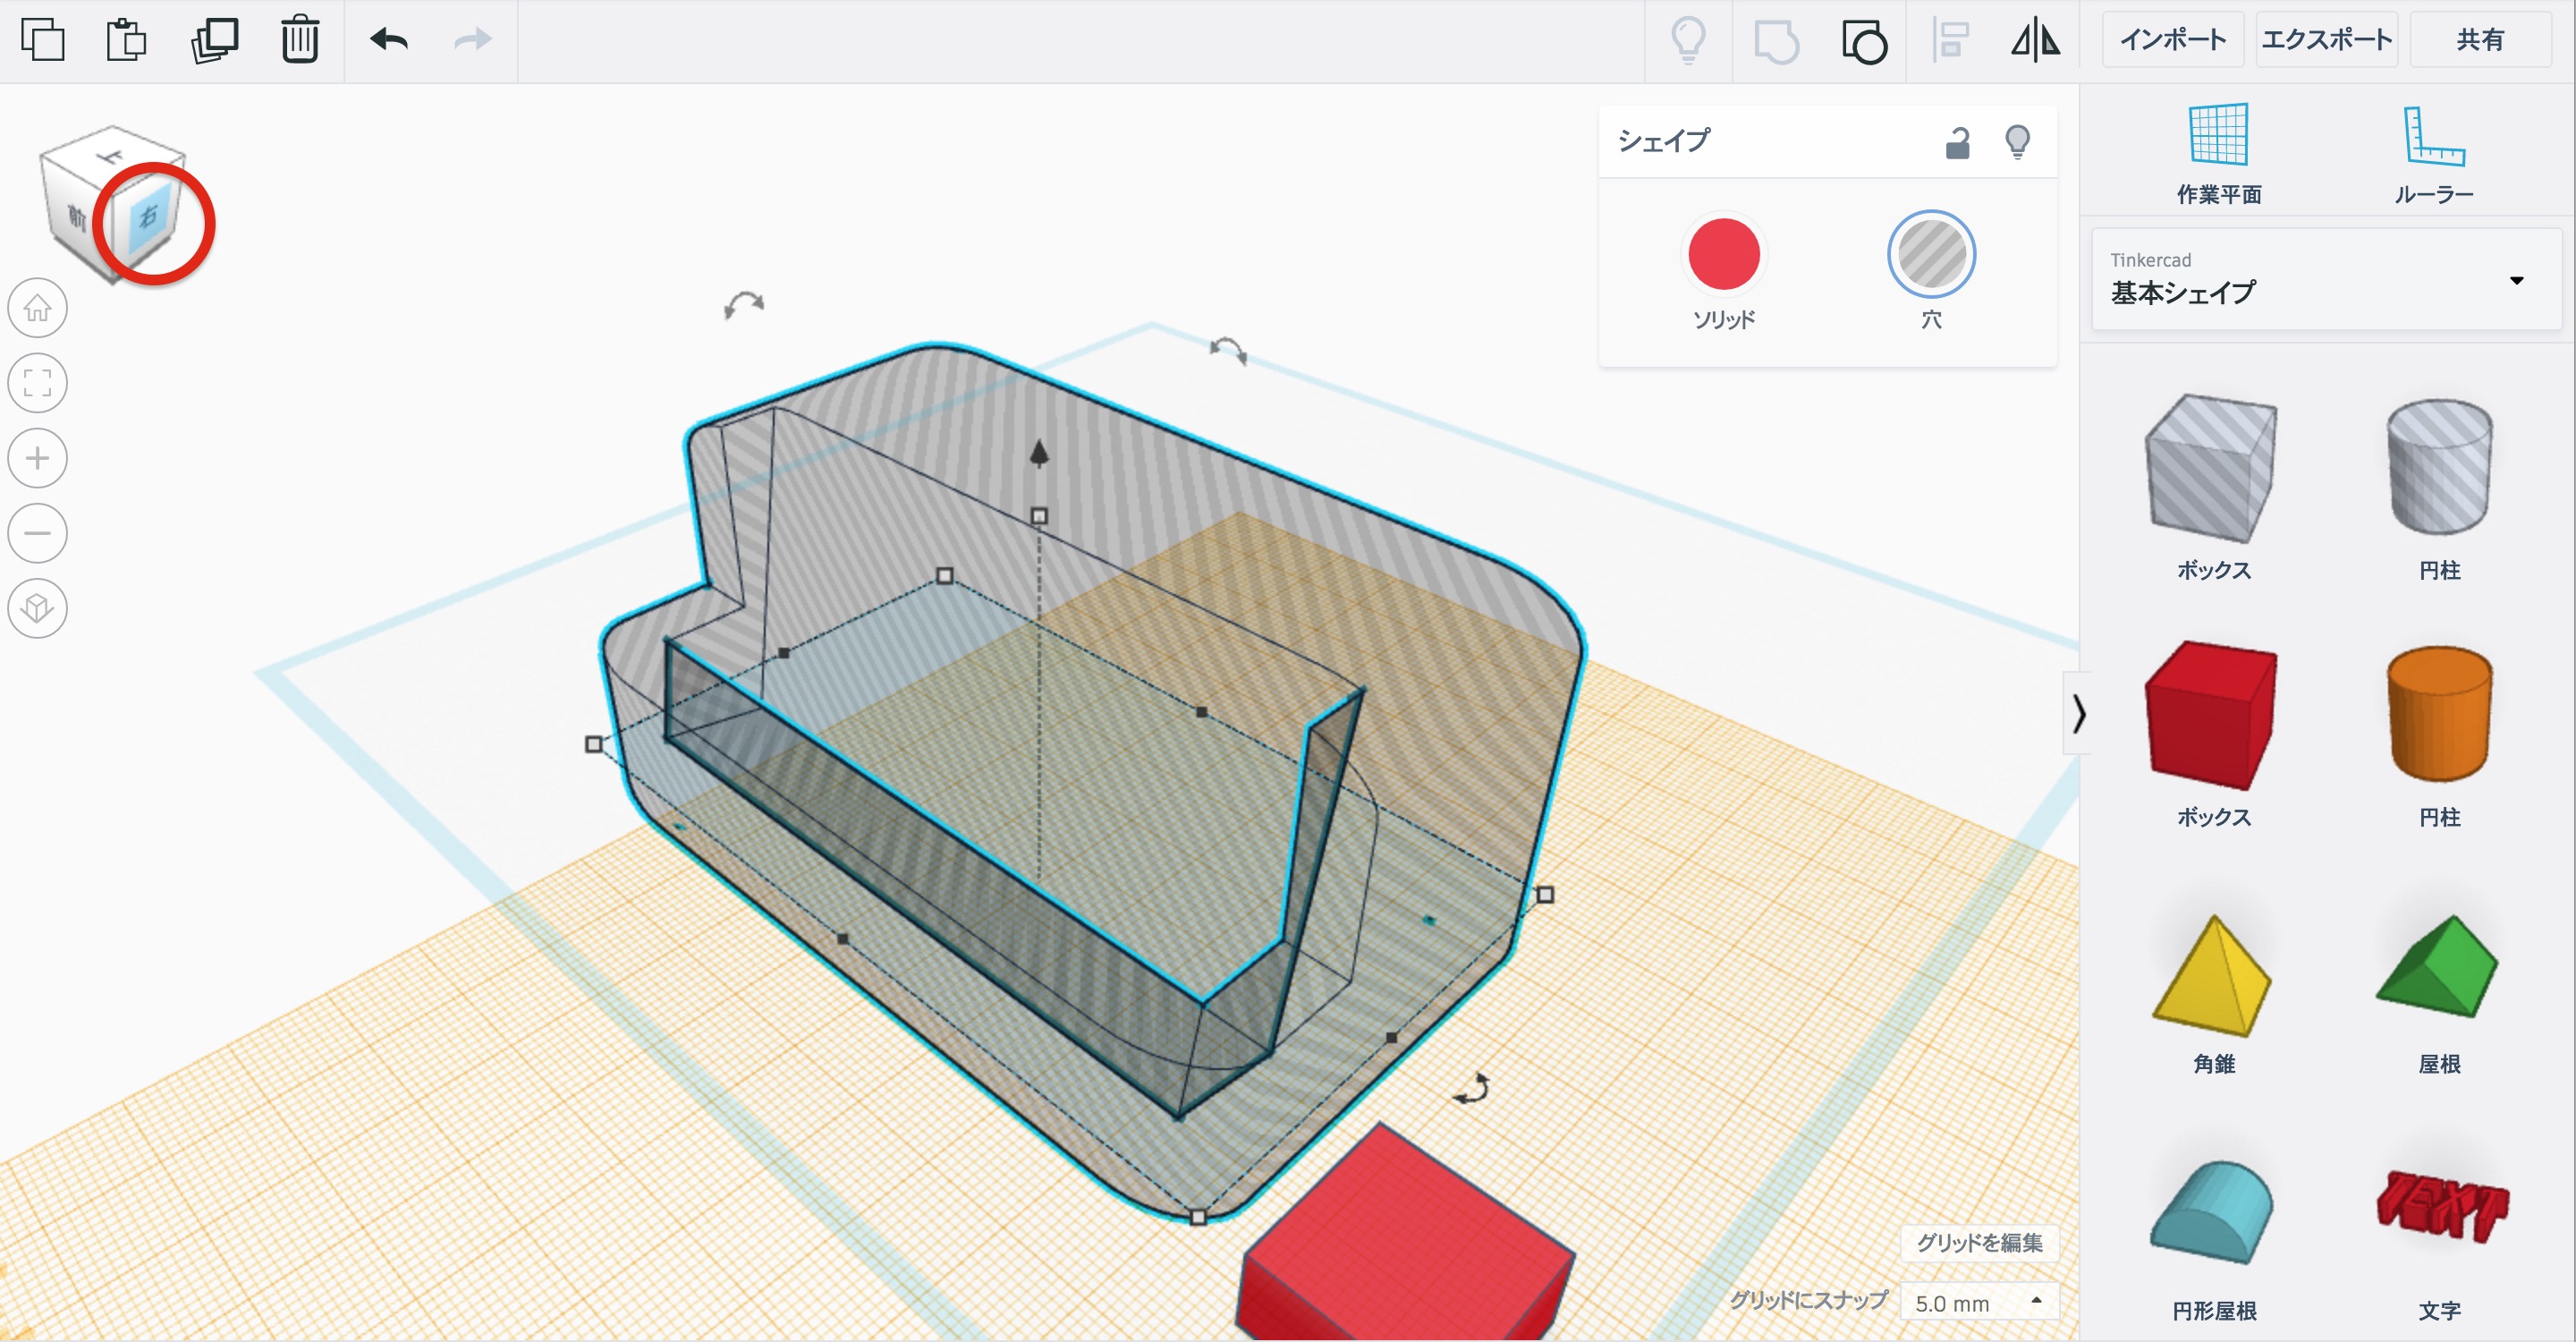The height and width of the screenshot is (1342, 2576).
Task: Select the 穴 (hole) striped swatch
Action: point(1930,255)
